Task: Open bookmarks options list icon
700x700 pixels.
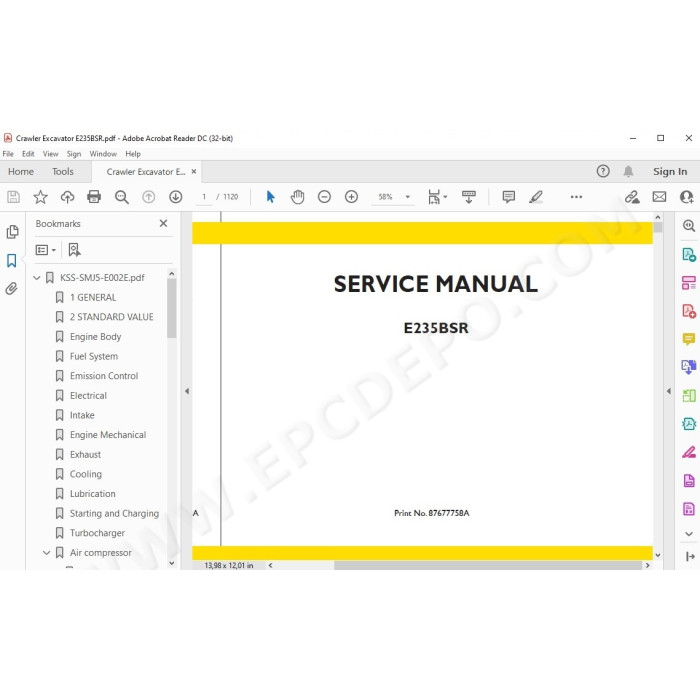Action: pos(46,250)
